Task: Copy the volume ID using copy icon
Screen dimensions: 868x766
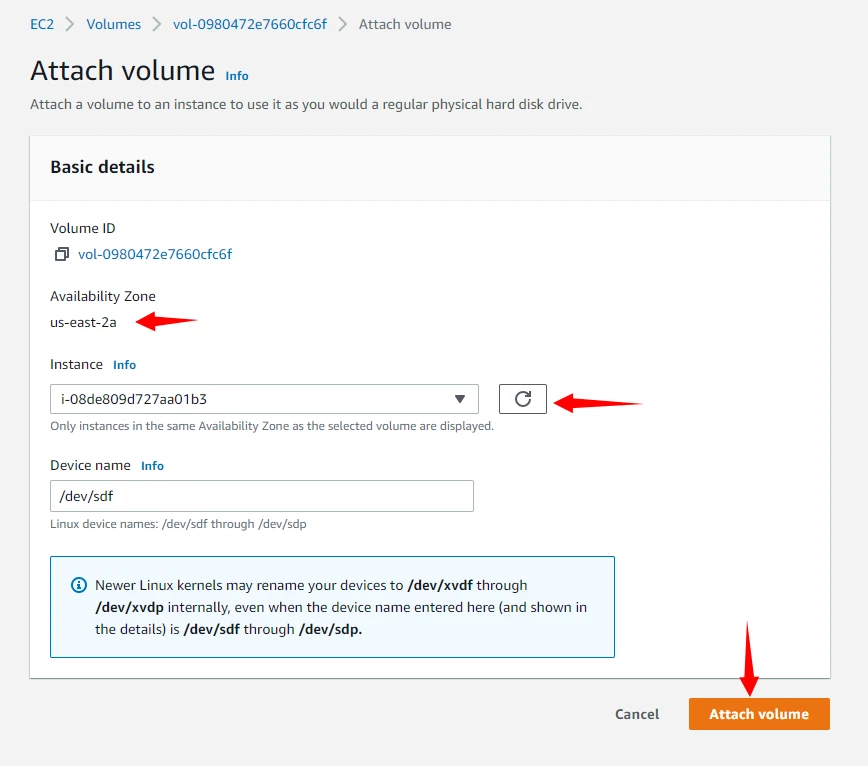Action: [62, 255]
